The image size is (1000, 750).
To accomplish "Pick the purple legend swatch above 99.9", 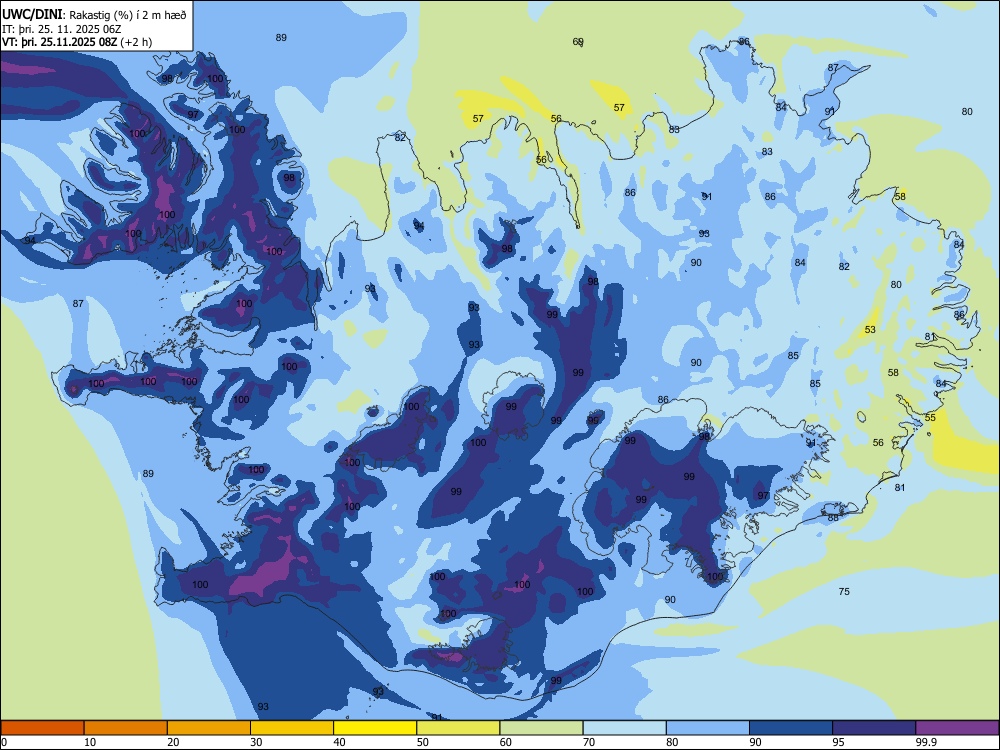I will tap(957, 728).
